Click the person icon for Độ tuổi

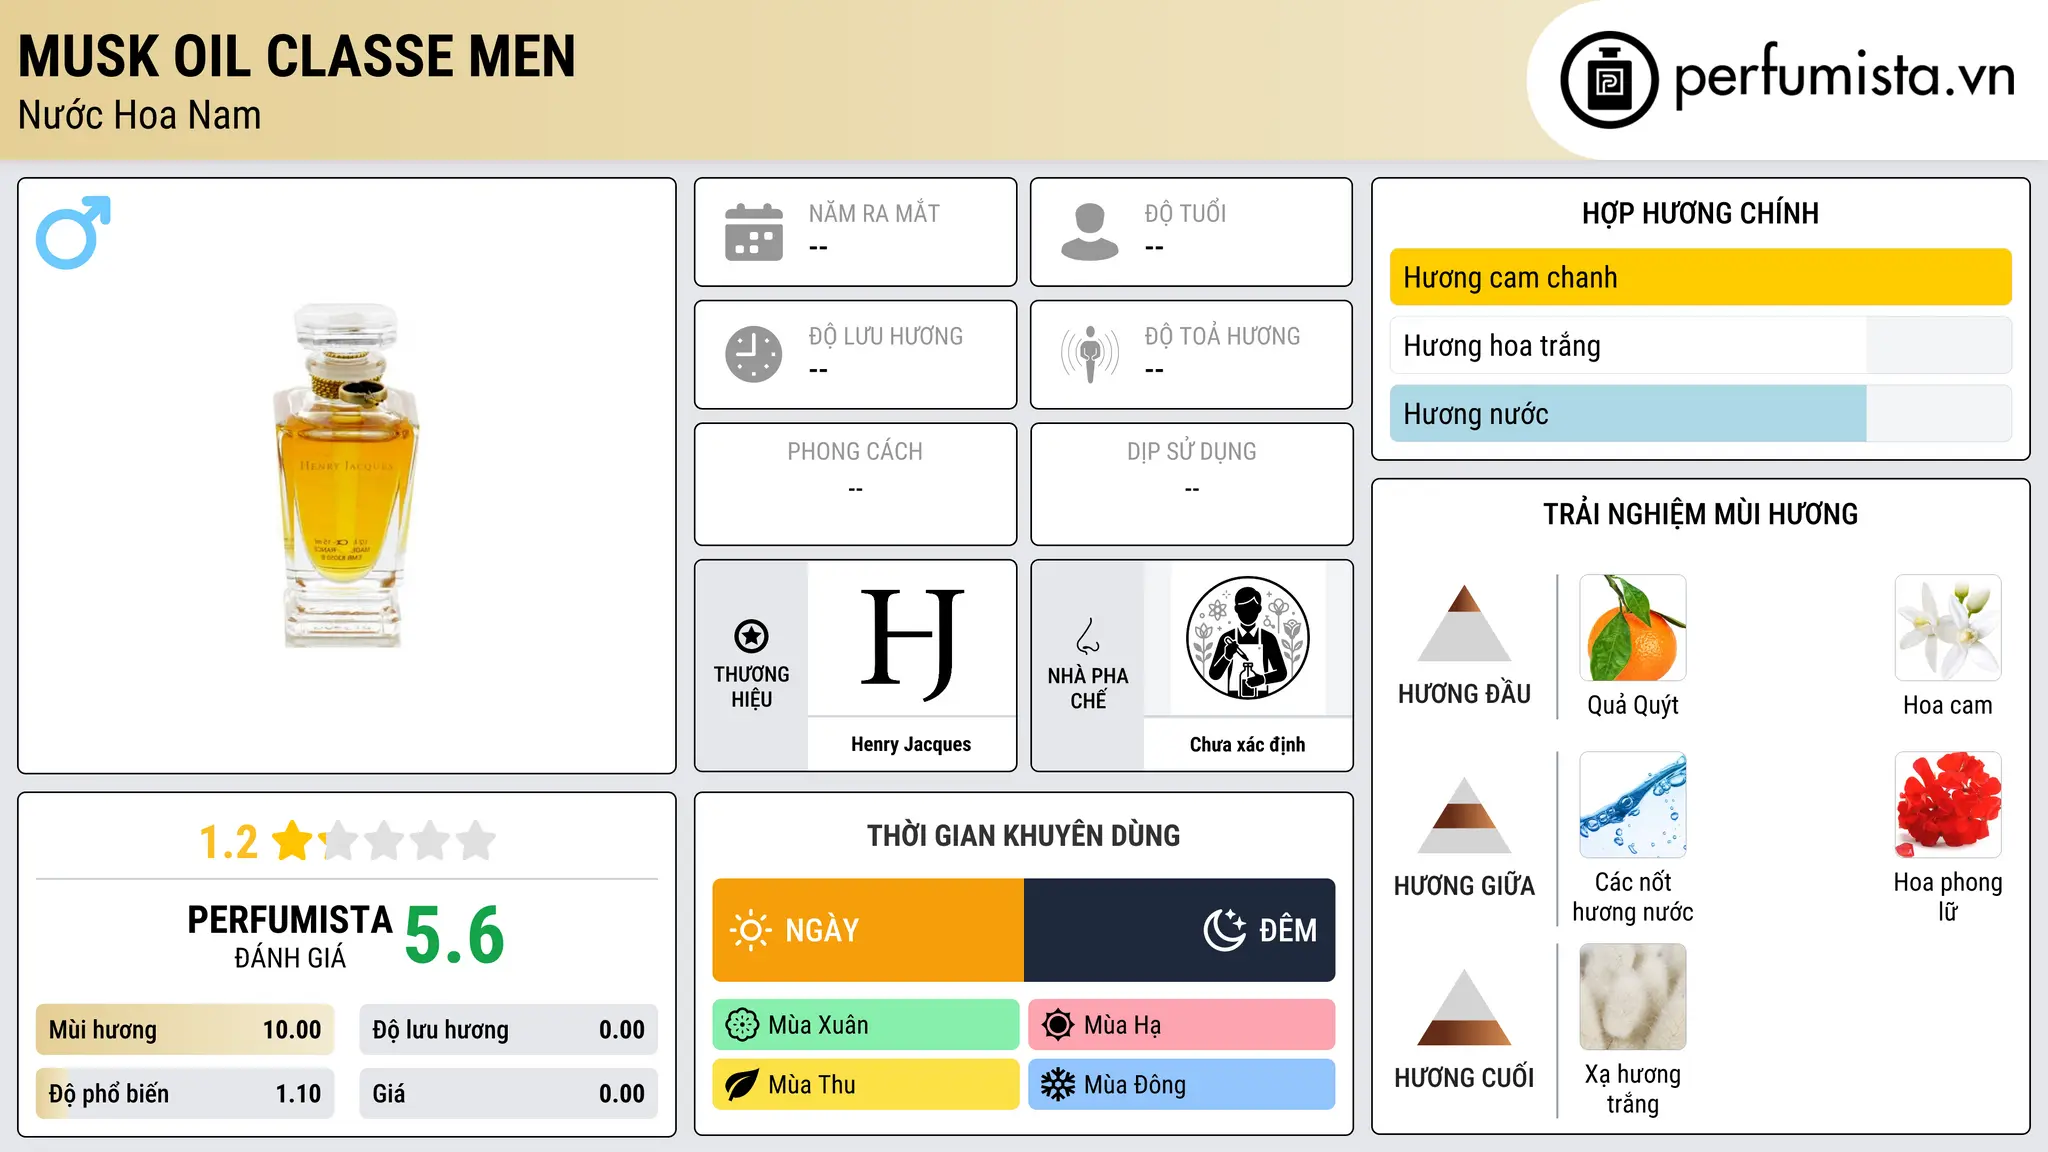tap(1090, 232)
